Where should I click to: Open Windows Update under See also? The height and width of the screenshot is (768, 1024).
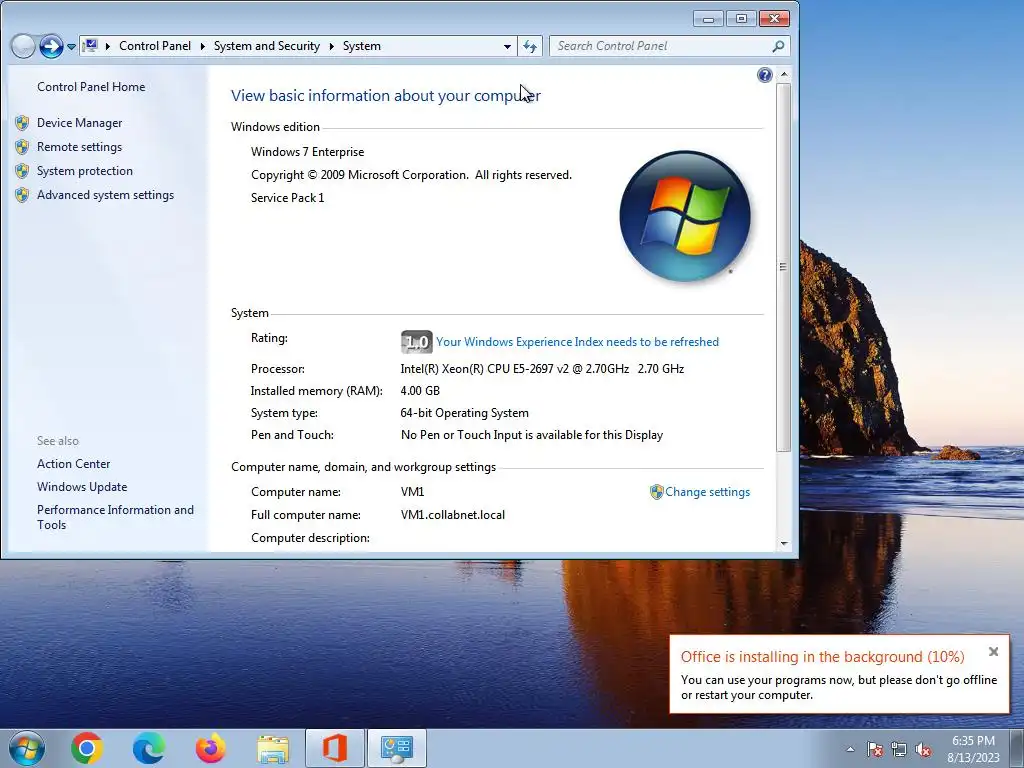pos(82,487)
